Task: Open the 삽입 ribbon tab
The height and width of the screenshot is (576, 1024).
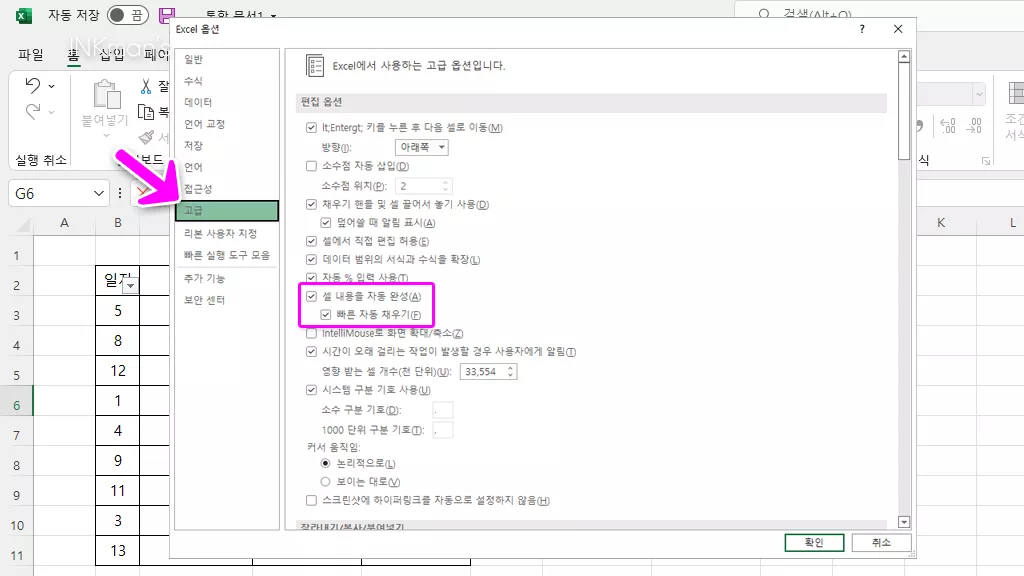Action: pos(112,55)
